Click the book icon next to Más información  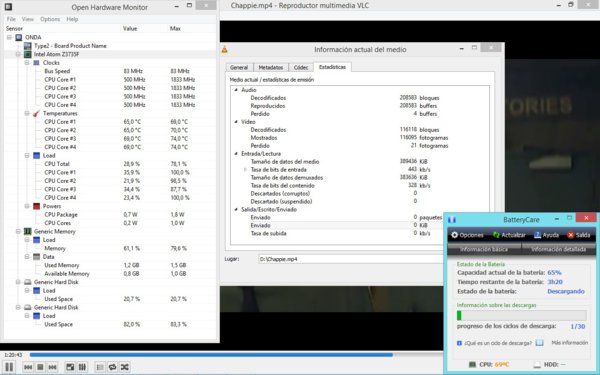tap(539, 343)
